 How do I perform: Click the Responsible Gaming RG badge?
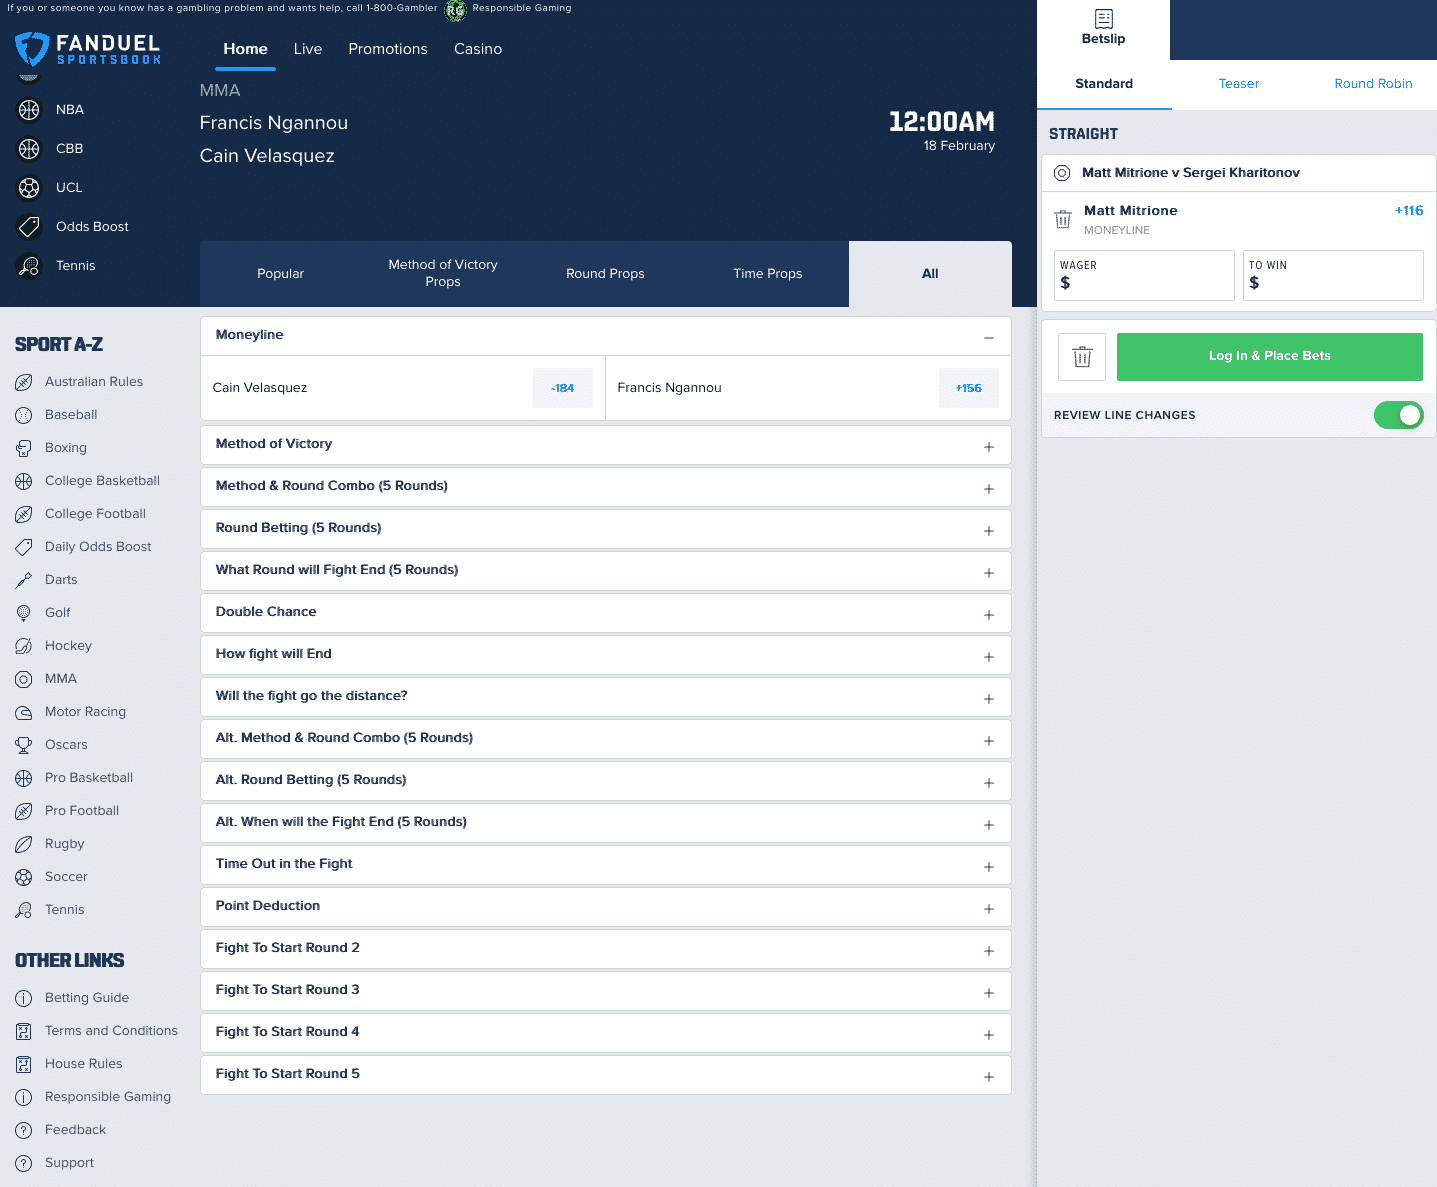pos(455,11)
